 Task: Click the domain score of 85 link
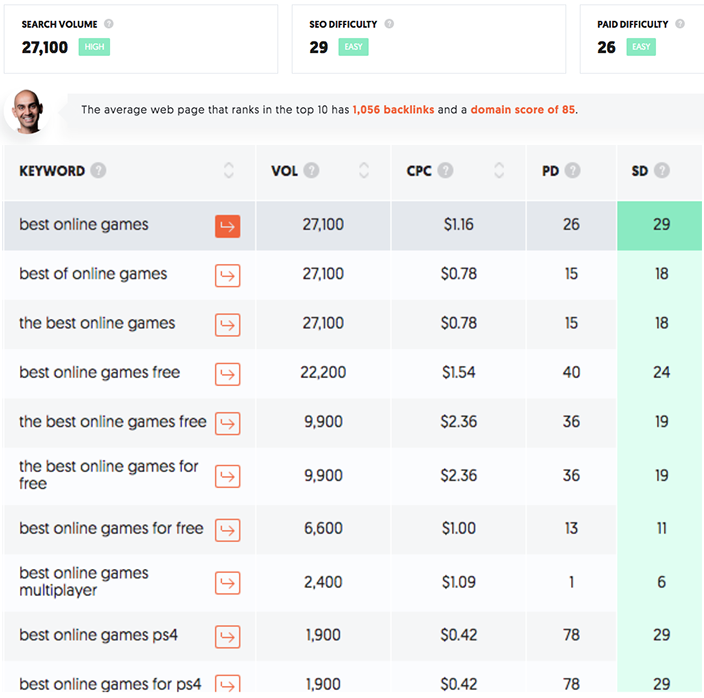(x=522, y=110)
